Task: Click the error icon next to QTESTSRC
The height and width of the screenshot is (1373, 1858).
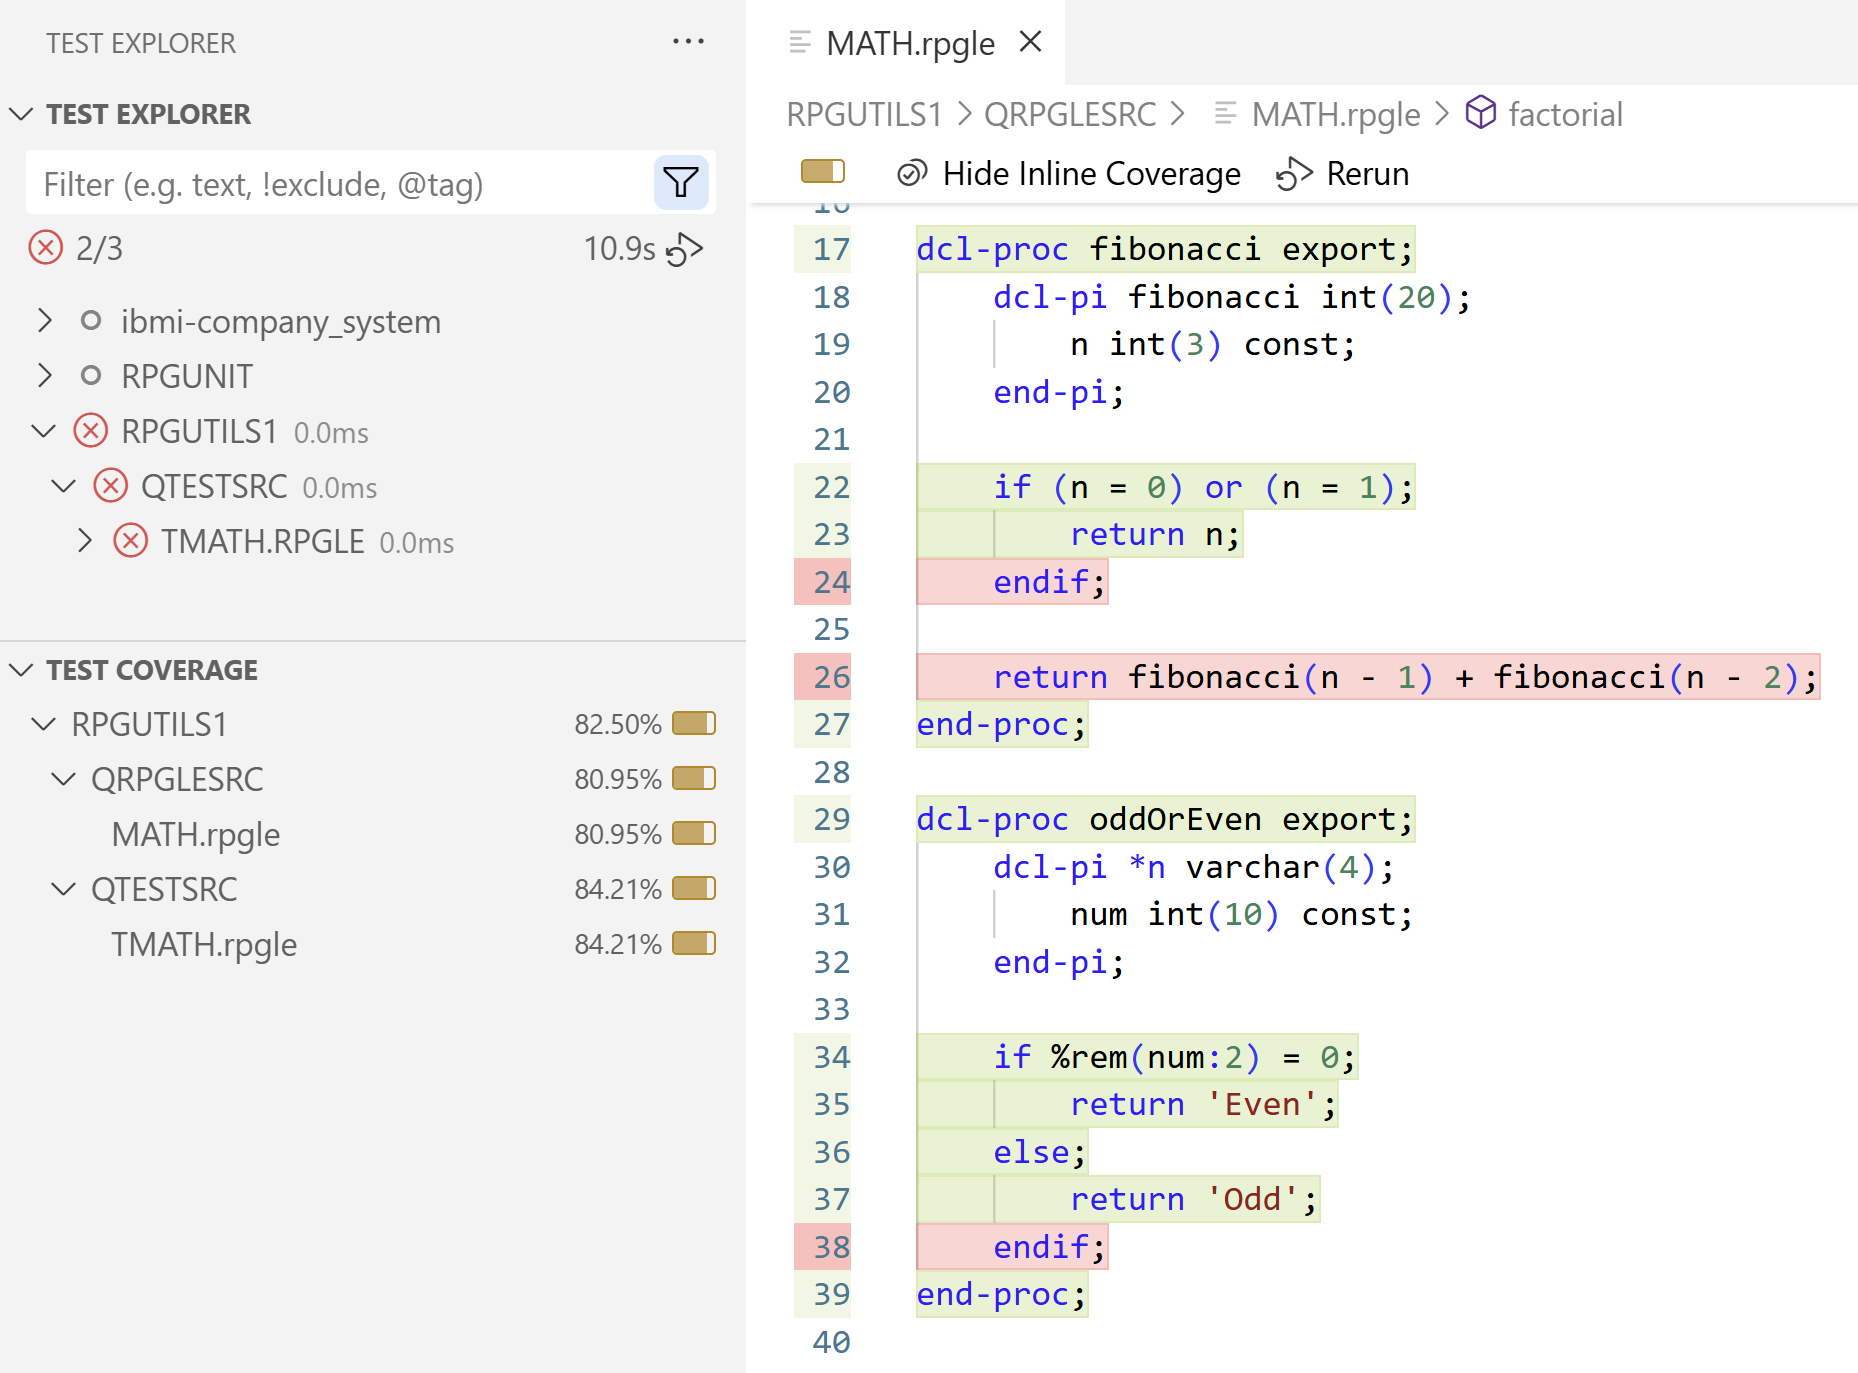Action: coord(110,486)
